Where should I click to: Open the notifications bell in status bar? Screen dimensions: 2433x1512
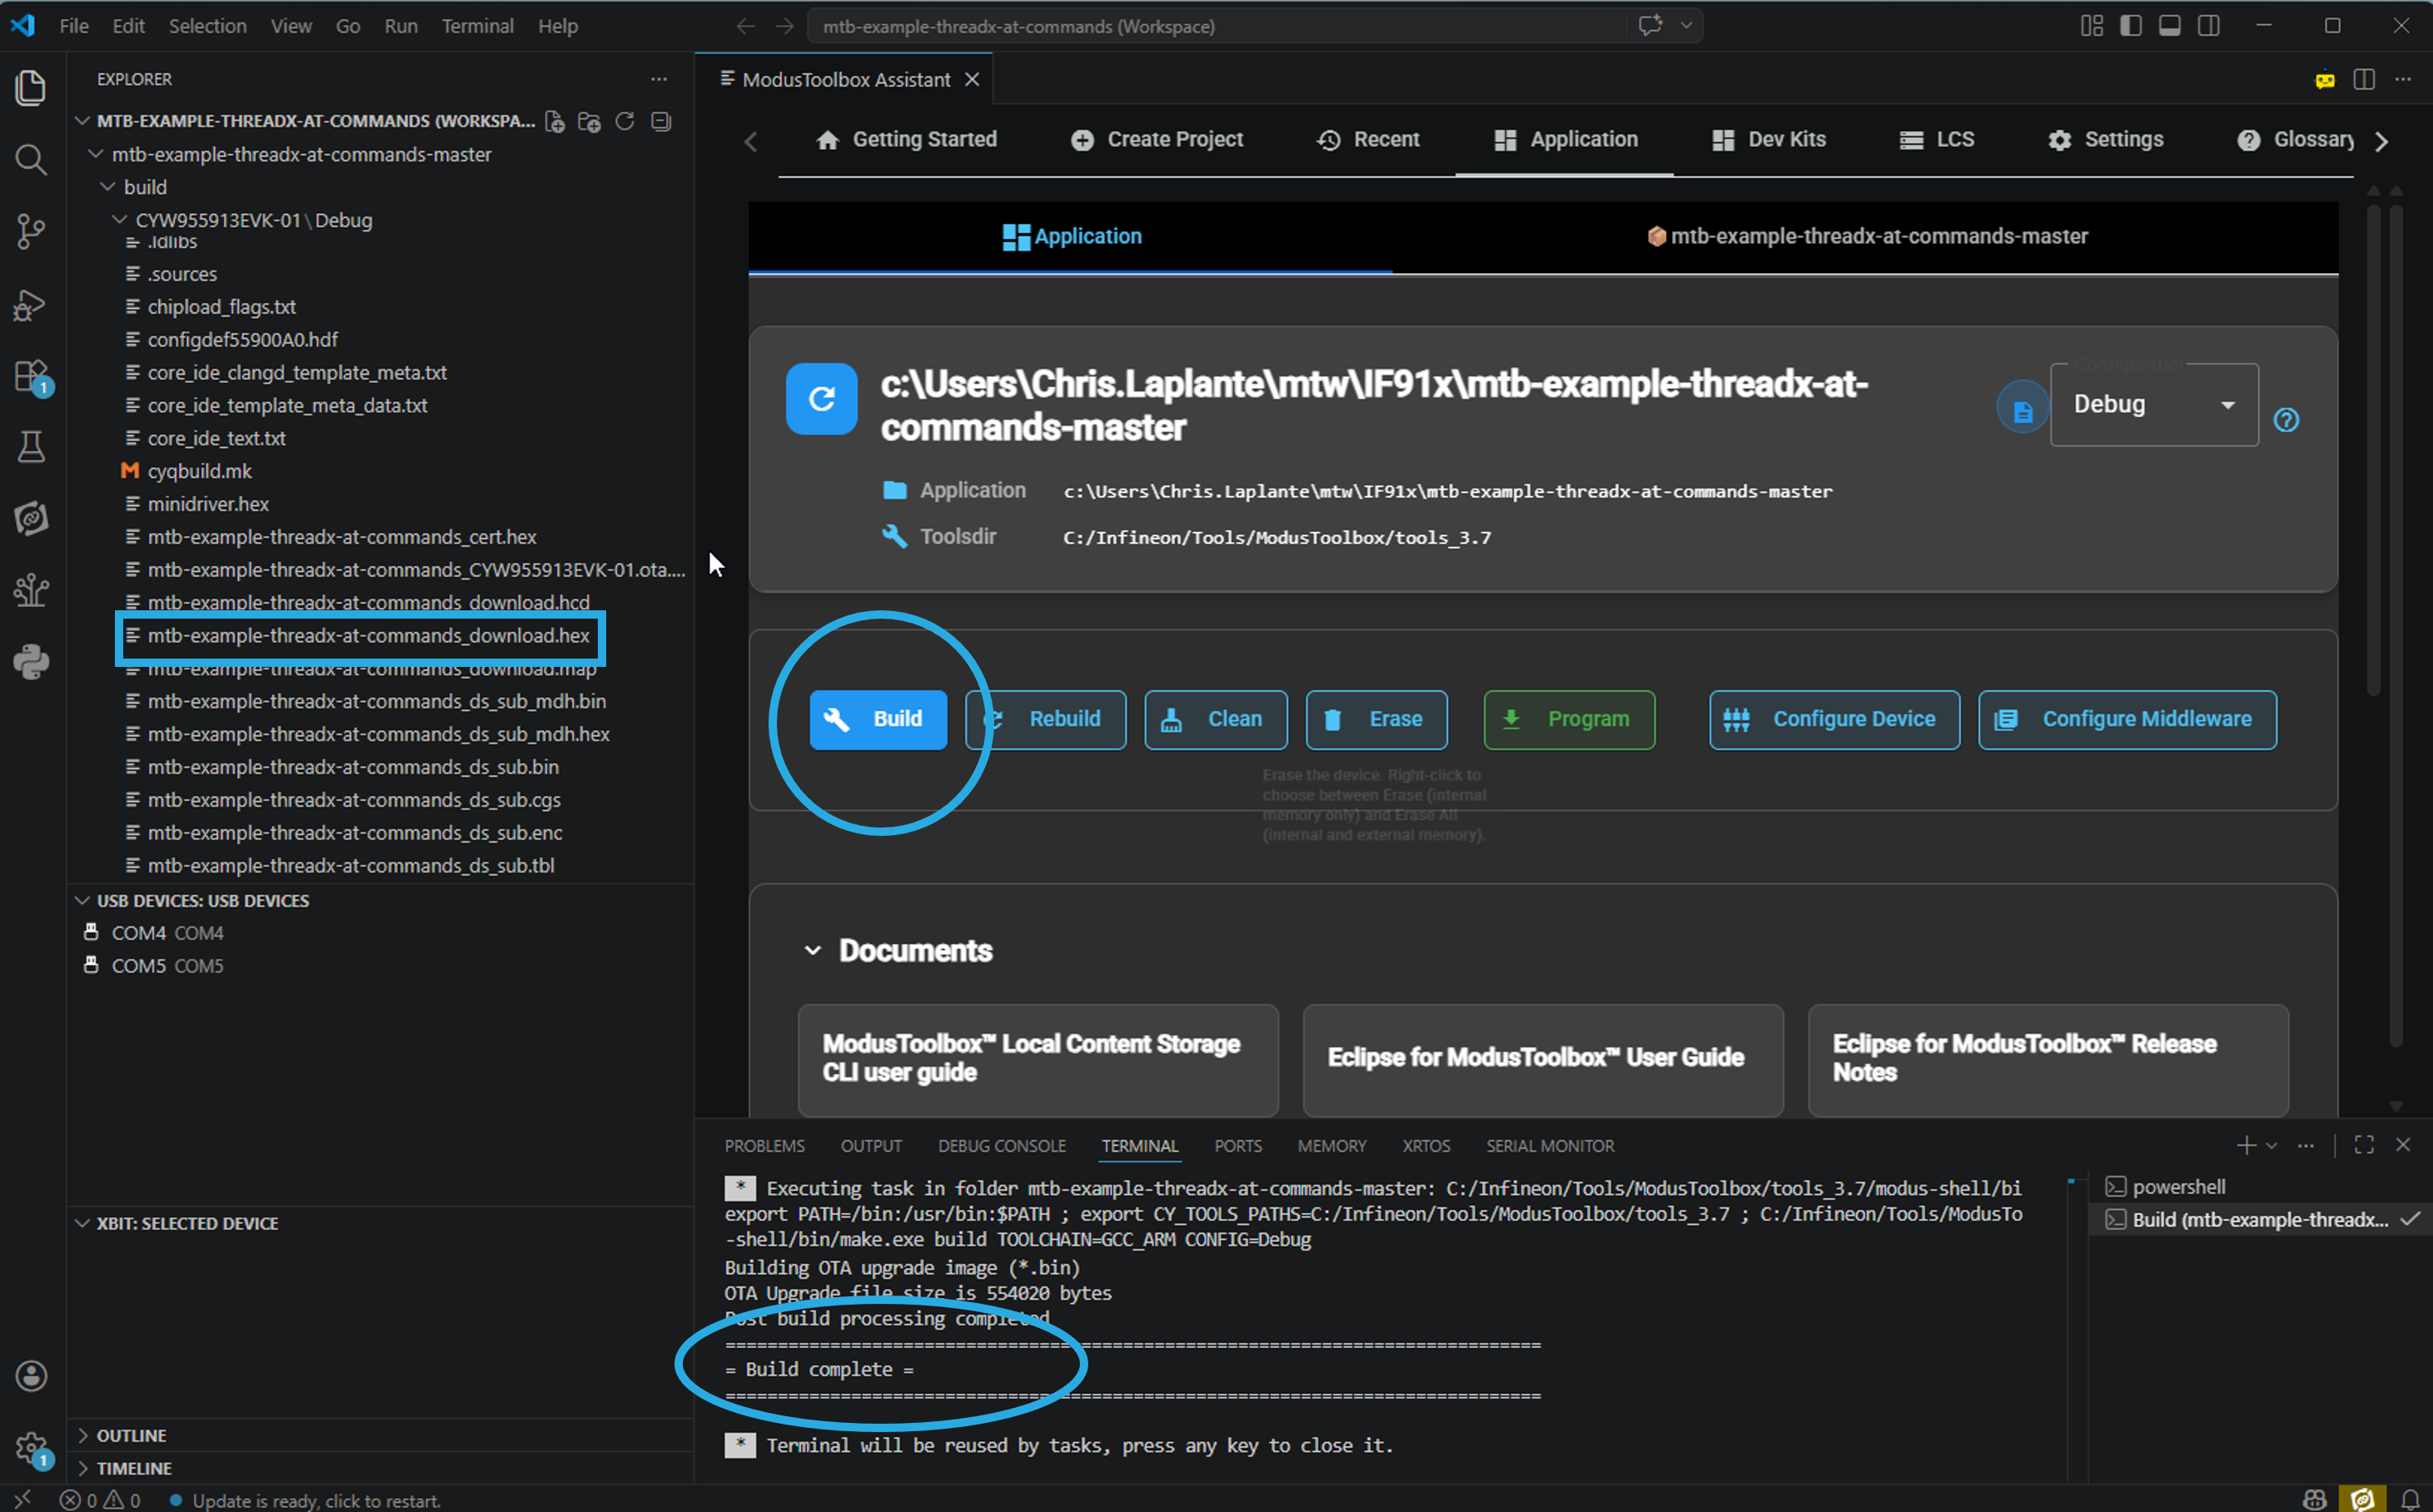2411,1499
